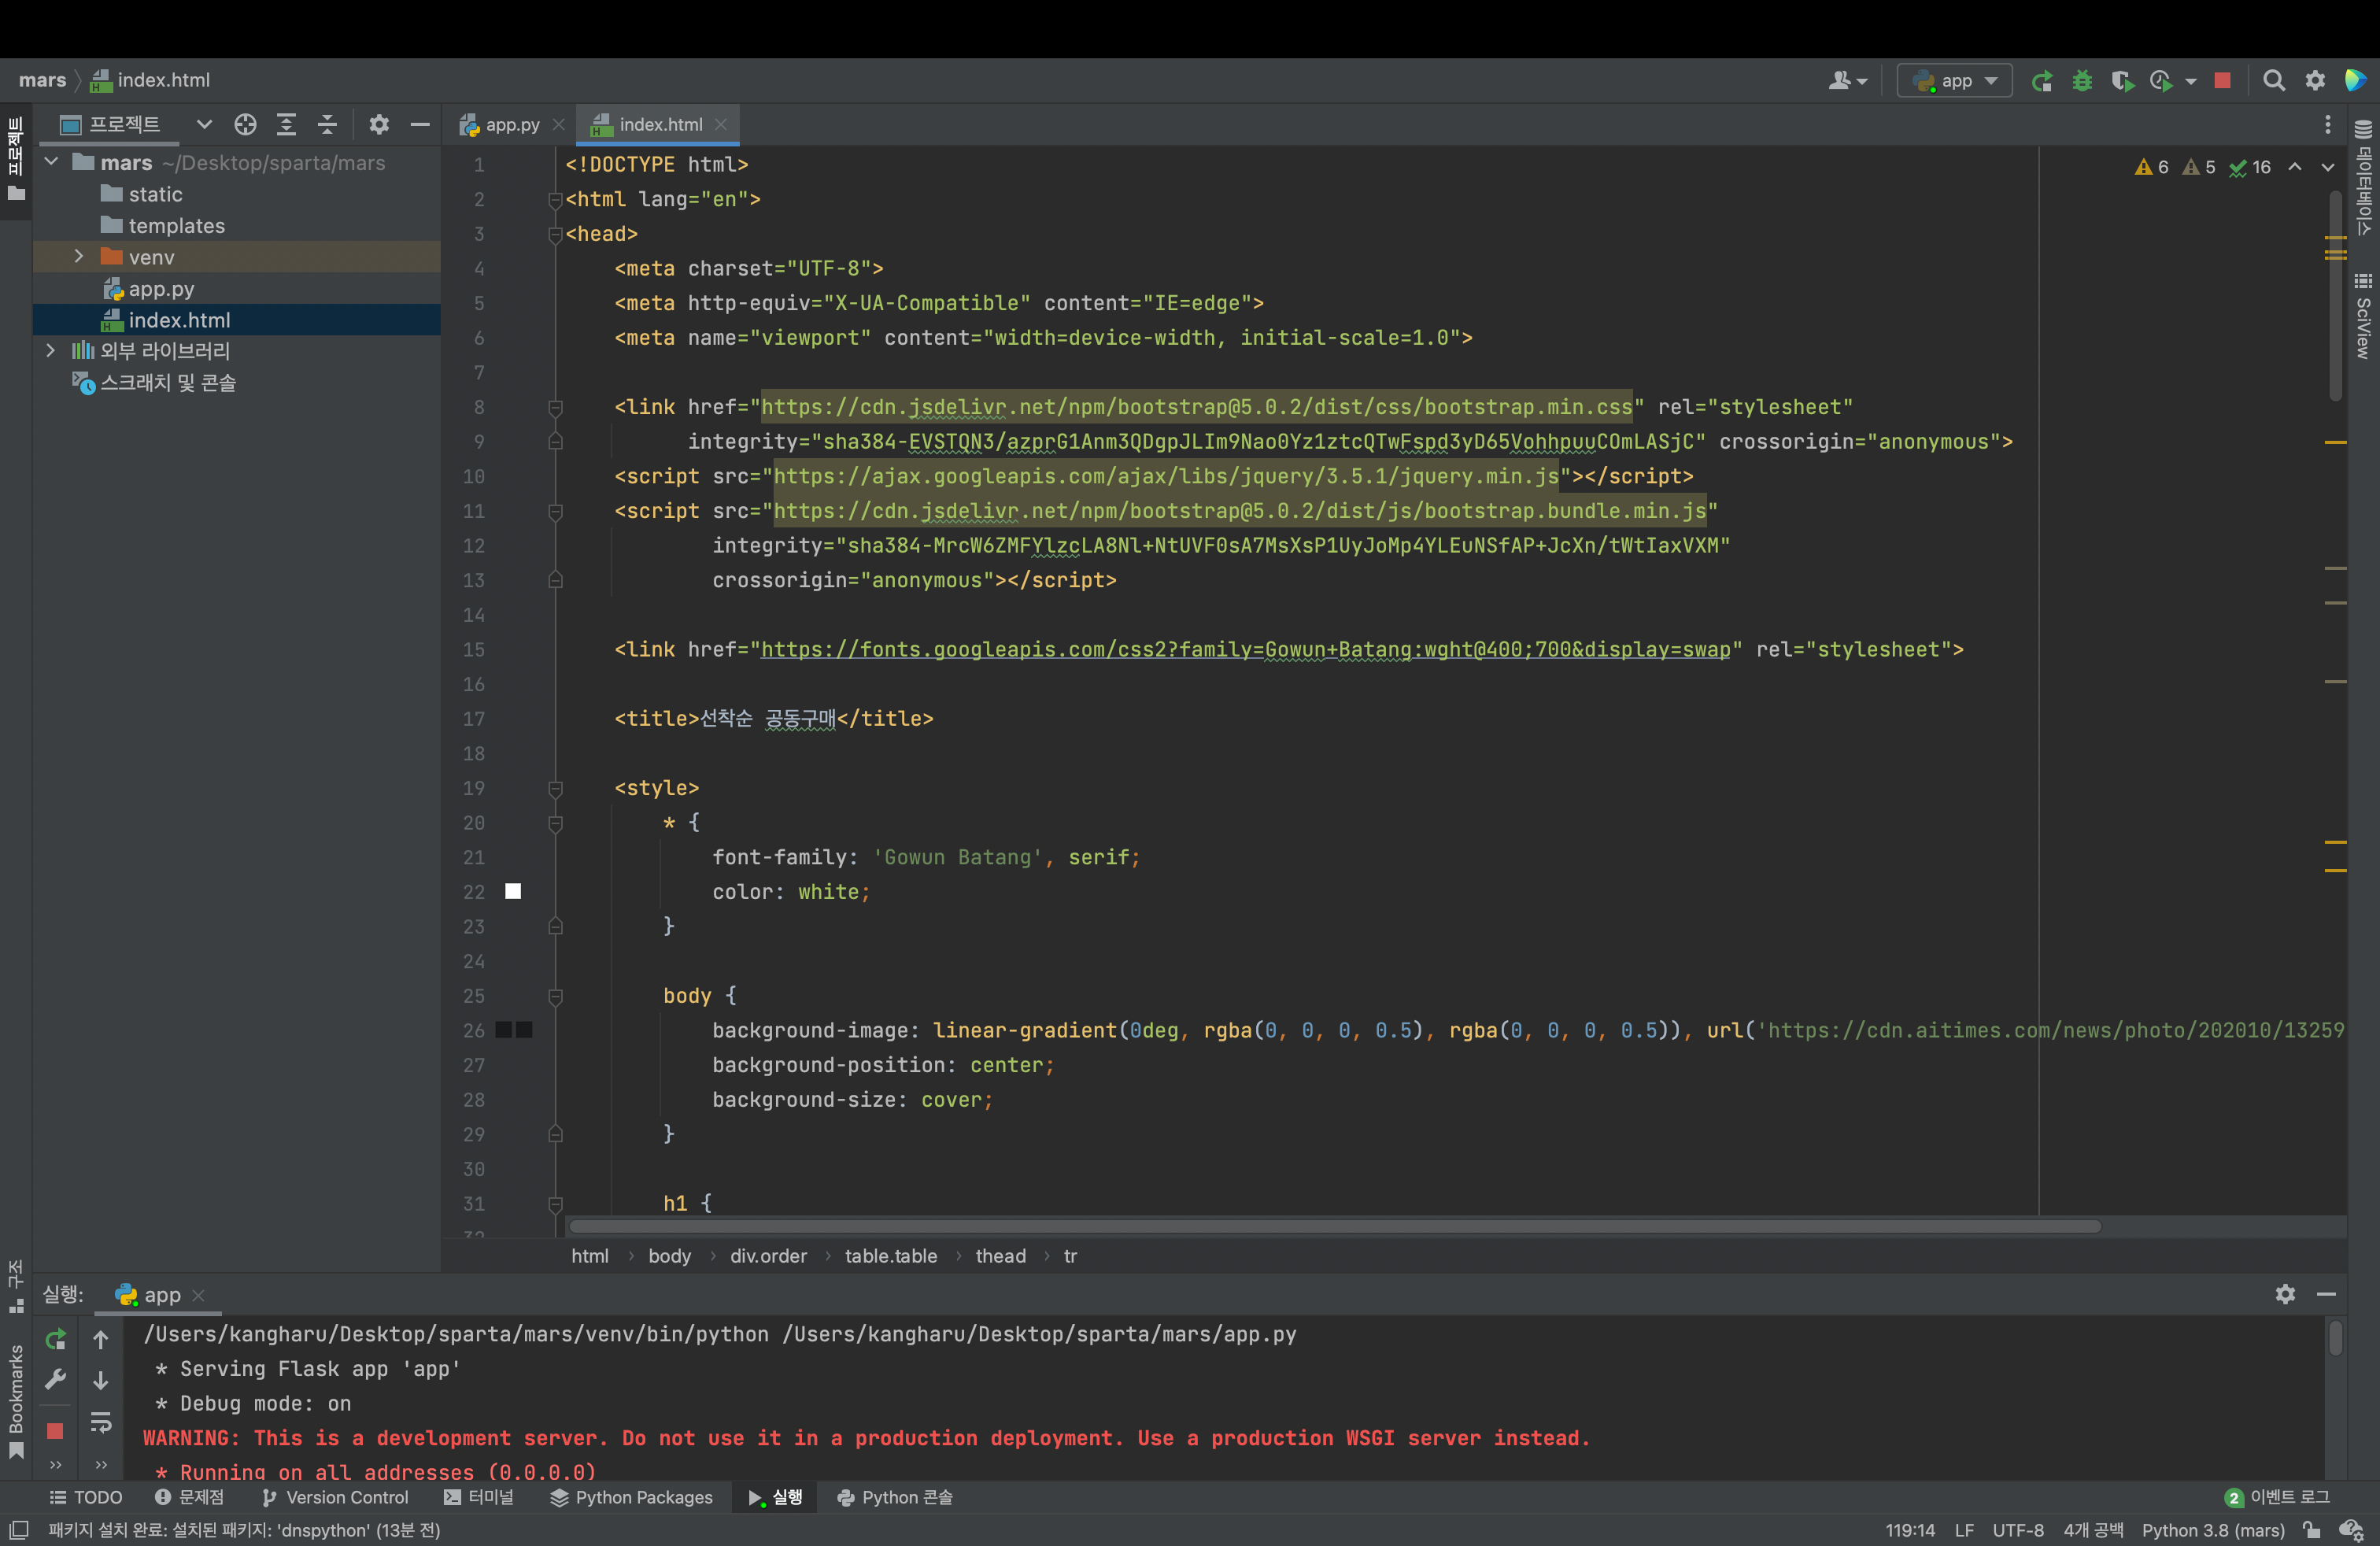The height and width of the screenshot is (1546, 2380).
Task: Open the Problems (문제점) tab
Action: tap(190, 1497)
